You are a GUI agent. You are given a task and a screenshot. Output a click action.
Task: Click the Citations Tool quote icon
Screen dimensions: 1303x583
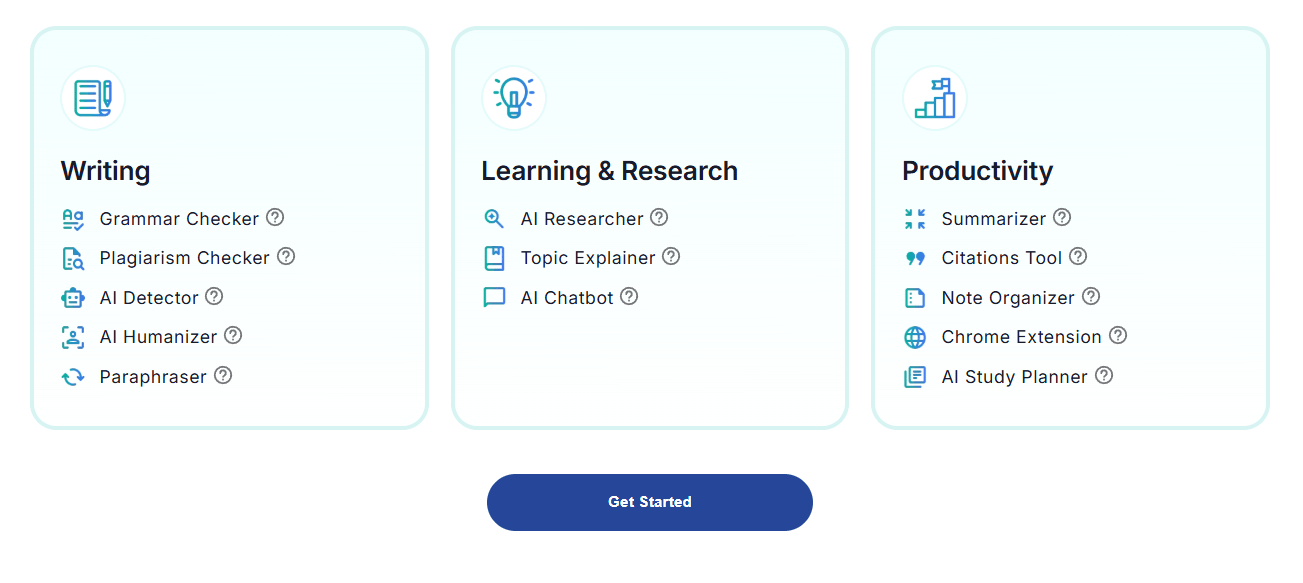coord(915,259)
